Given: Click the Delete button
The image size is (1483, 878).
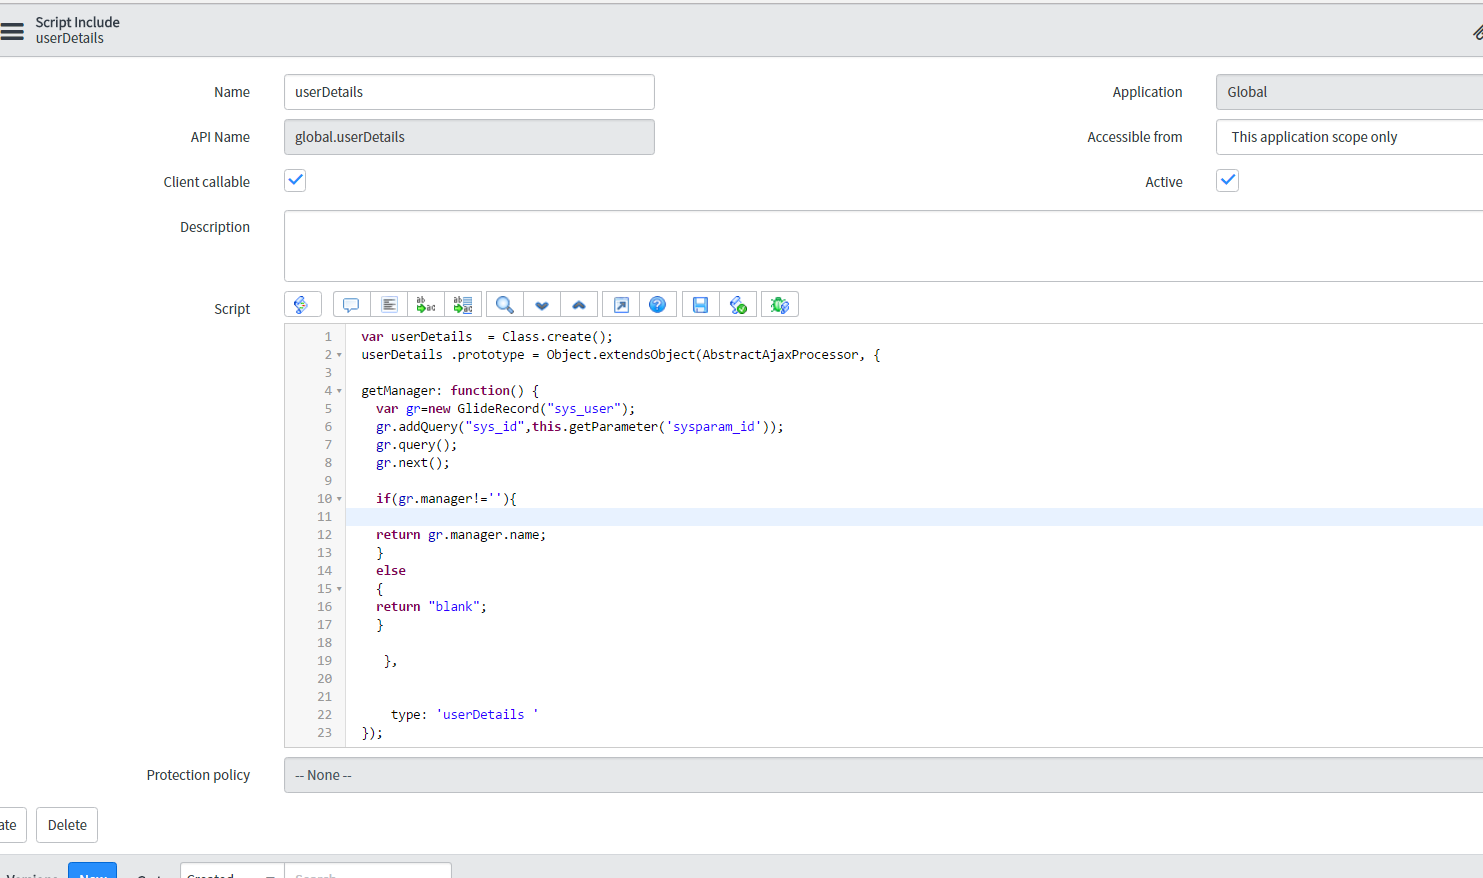Looking at the screenshot, I should point(67,825).
